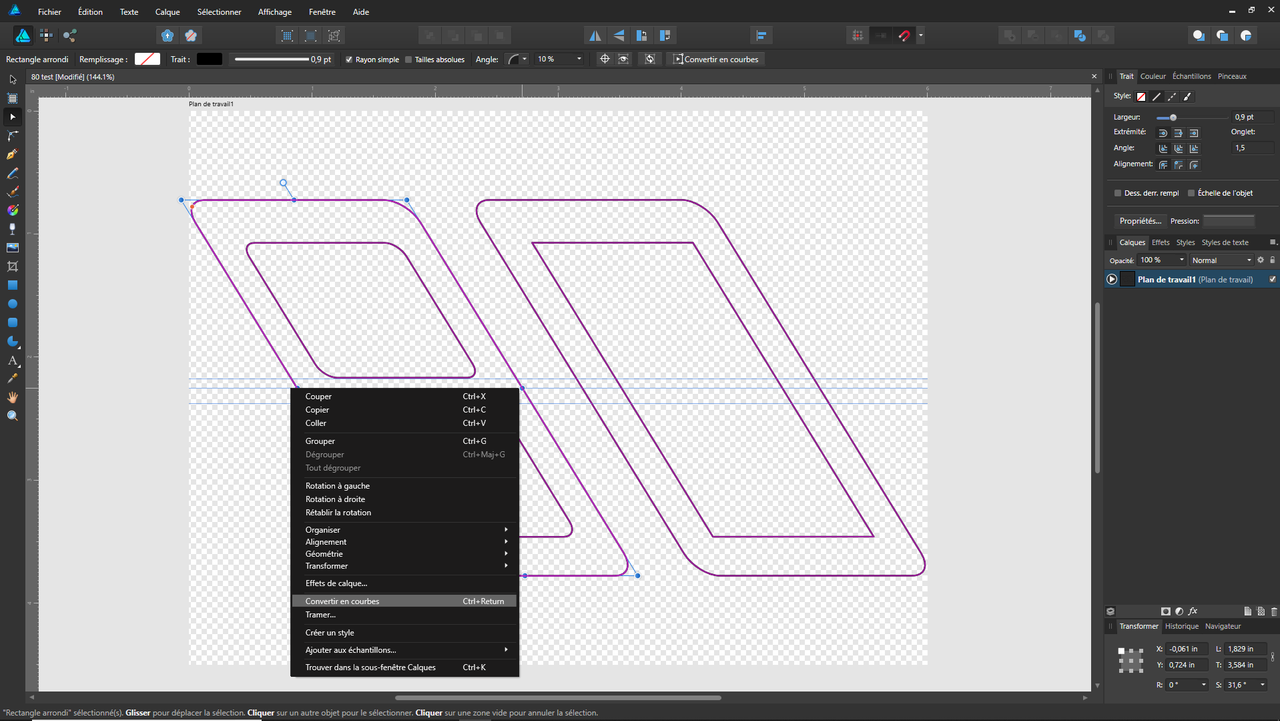Image resolution: width=1280 pixels, height=721 pixels.
Task: Click the Show Rotation Center crosshair icon
Action: tap(604, 59)
